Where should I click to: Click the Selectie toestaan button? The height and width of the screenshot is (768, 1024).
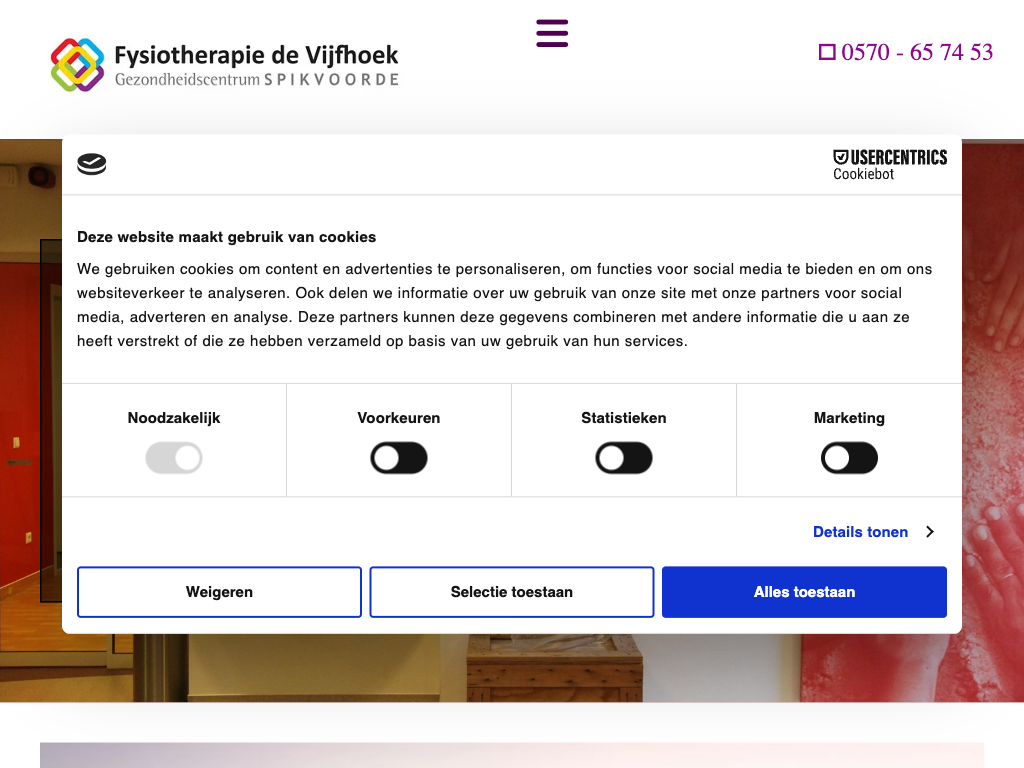(512, 592)
